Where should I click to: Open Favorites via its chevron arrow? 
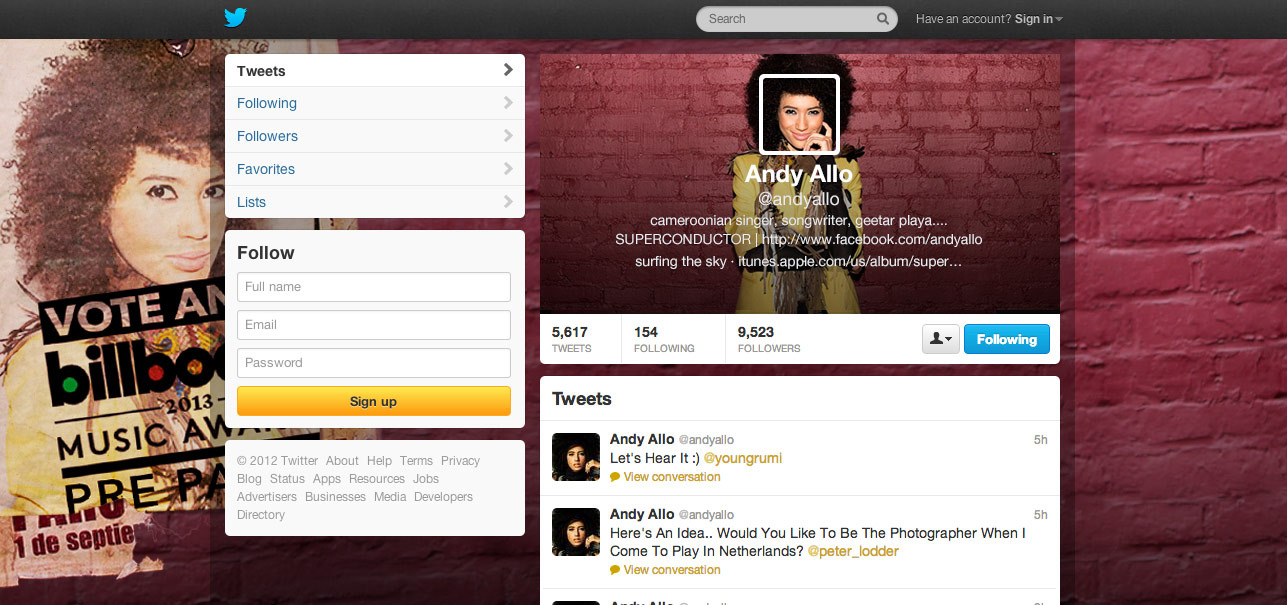pos(508,169)
